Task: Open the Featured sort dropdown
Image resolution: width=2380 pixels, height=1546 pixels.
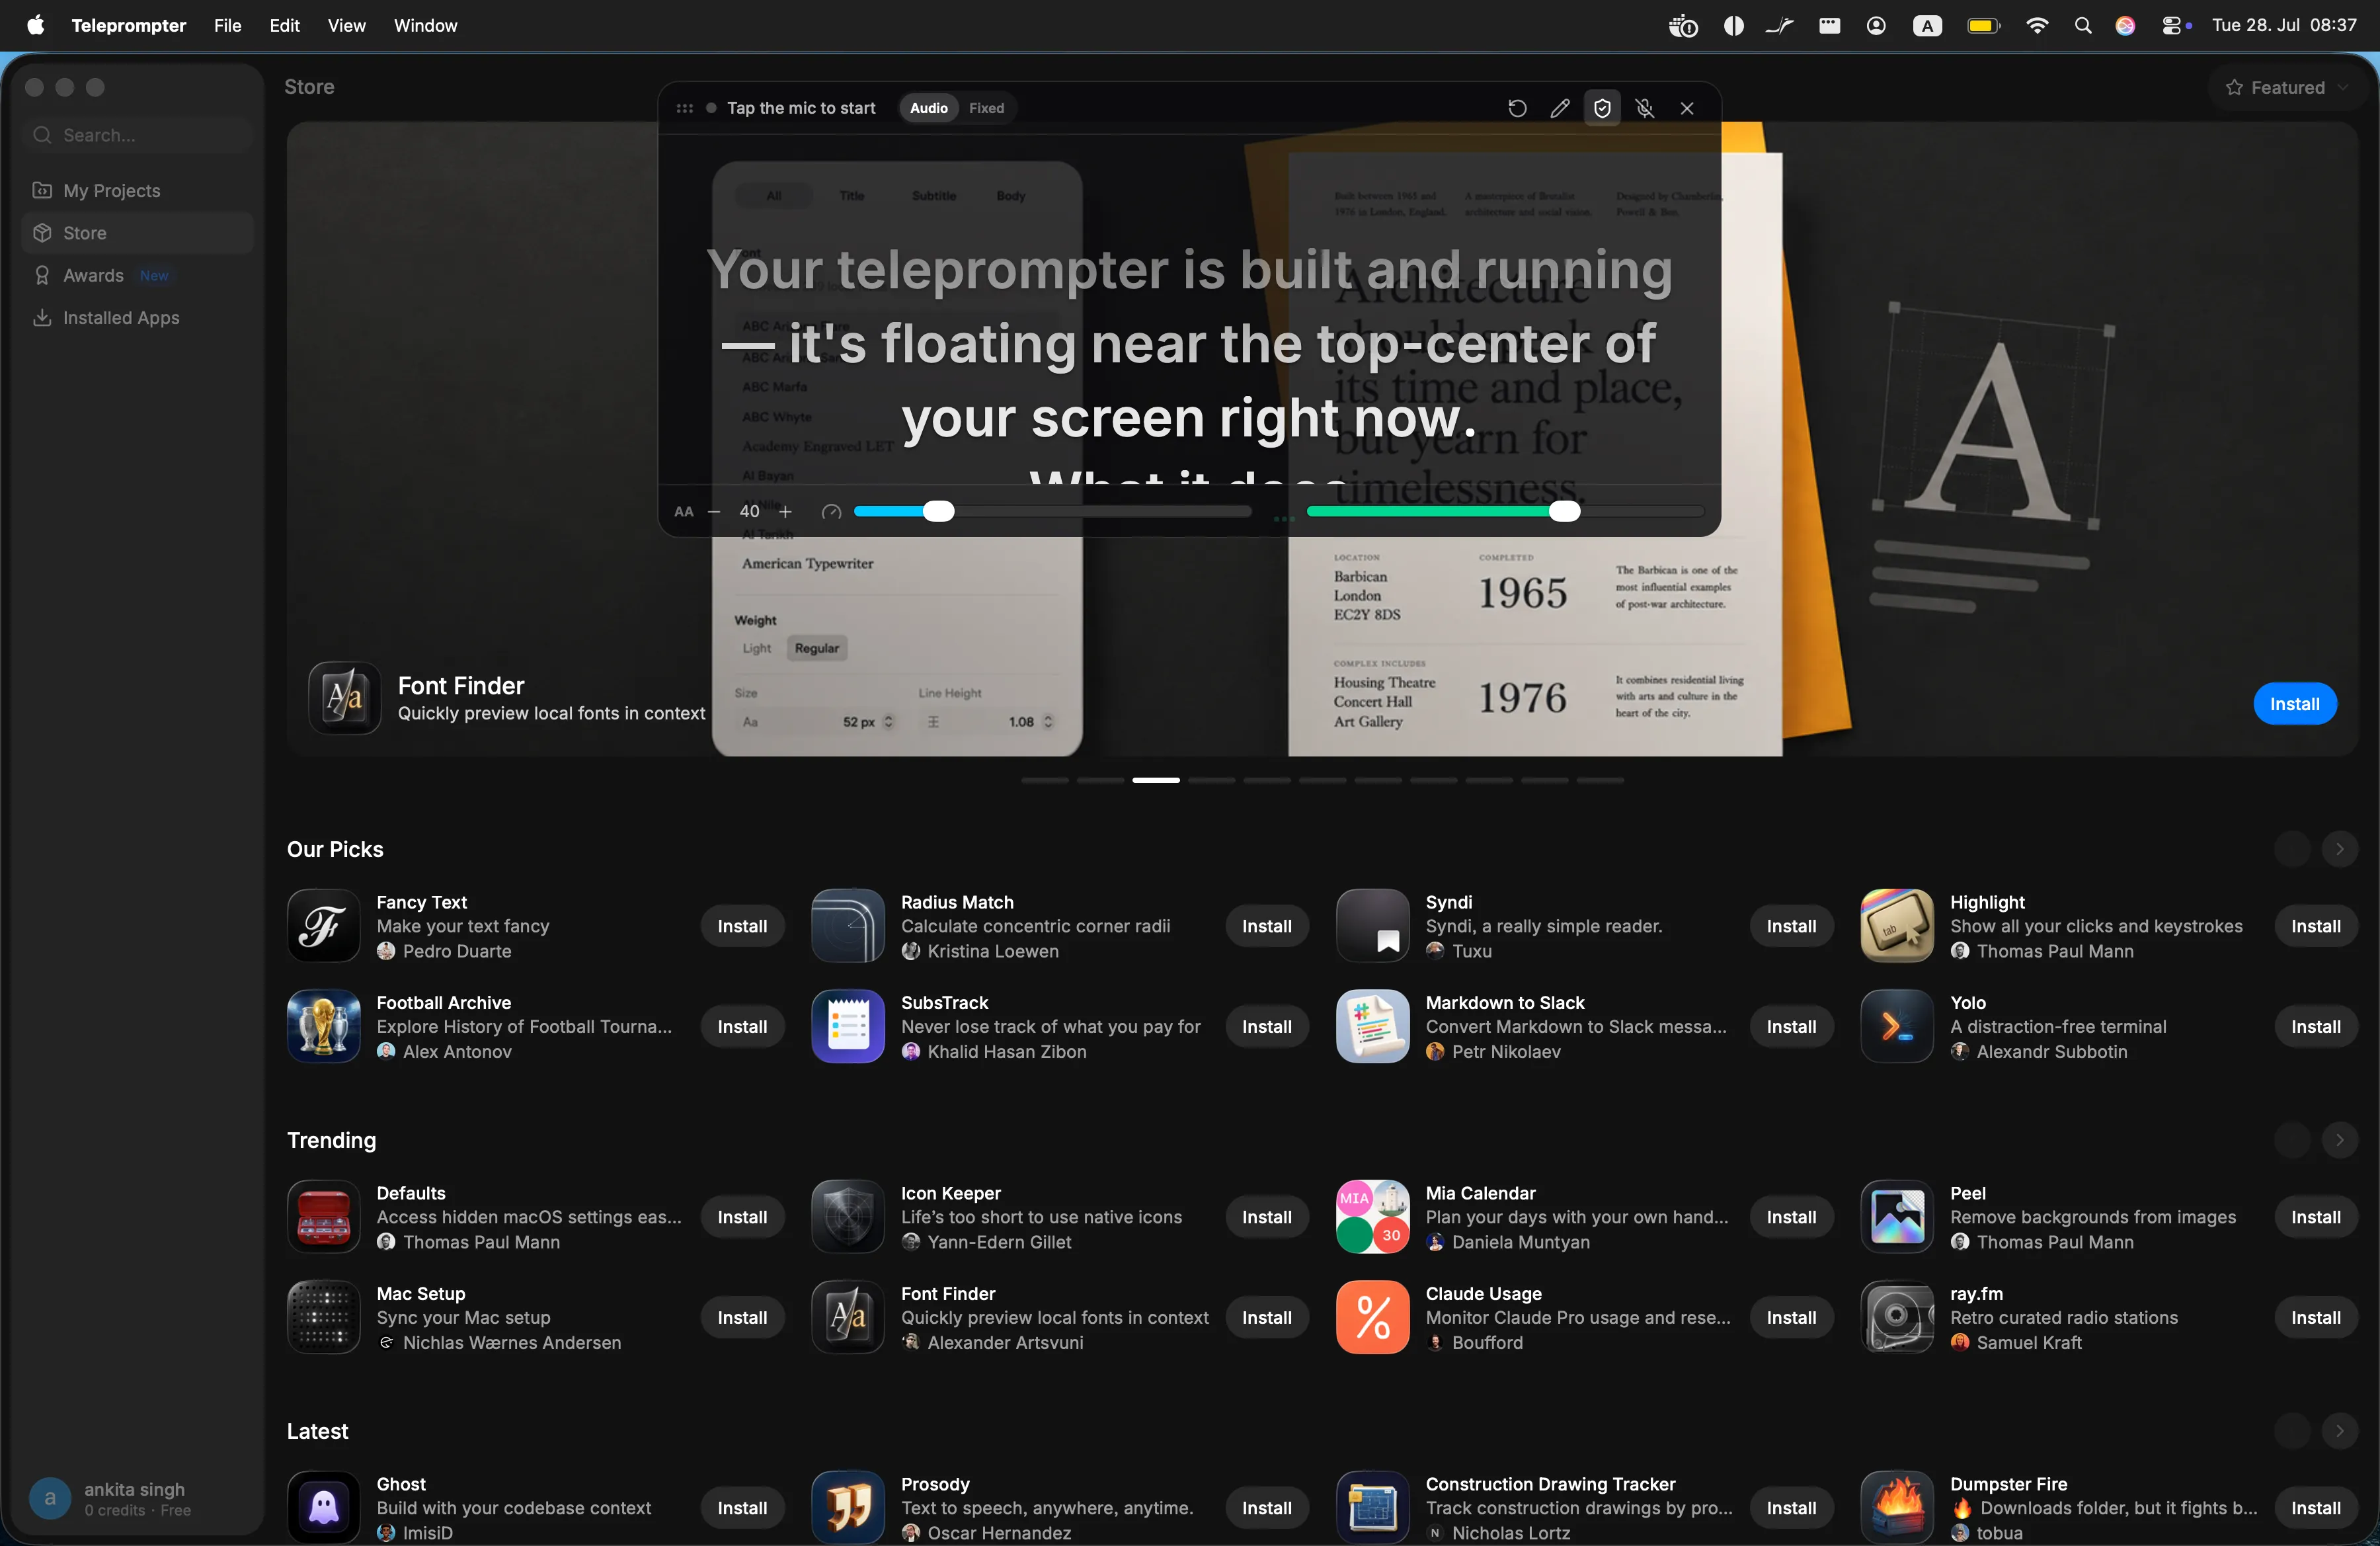Action: pyautogui.click(x=2287, y=88)
